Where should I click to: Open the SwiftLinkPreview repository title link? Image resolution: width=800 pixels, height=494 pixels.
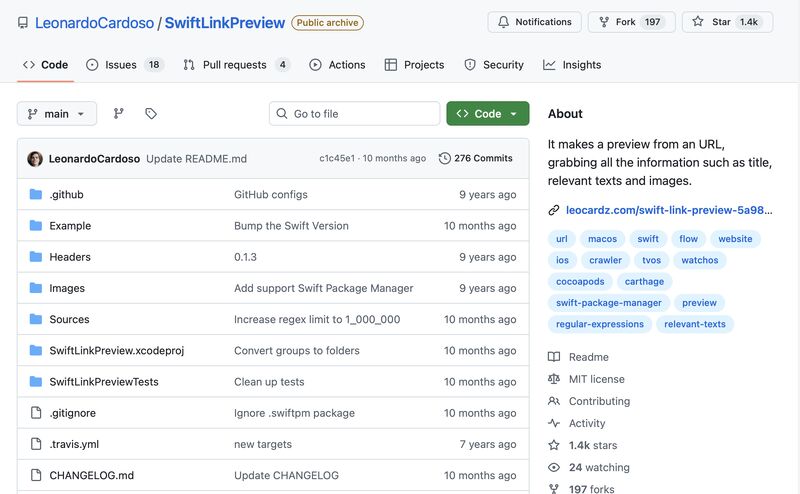coord(224,23)
